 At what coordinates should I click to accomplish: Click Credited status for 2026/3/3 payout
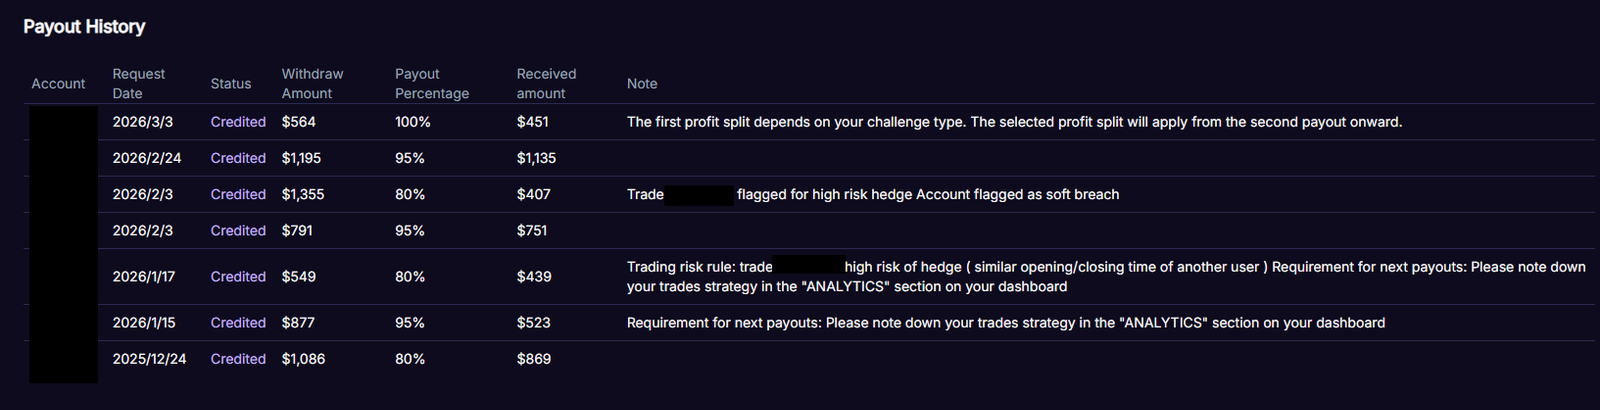pos(238,122)
